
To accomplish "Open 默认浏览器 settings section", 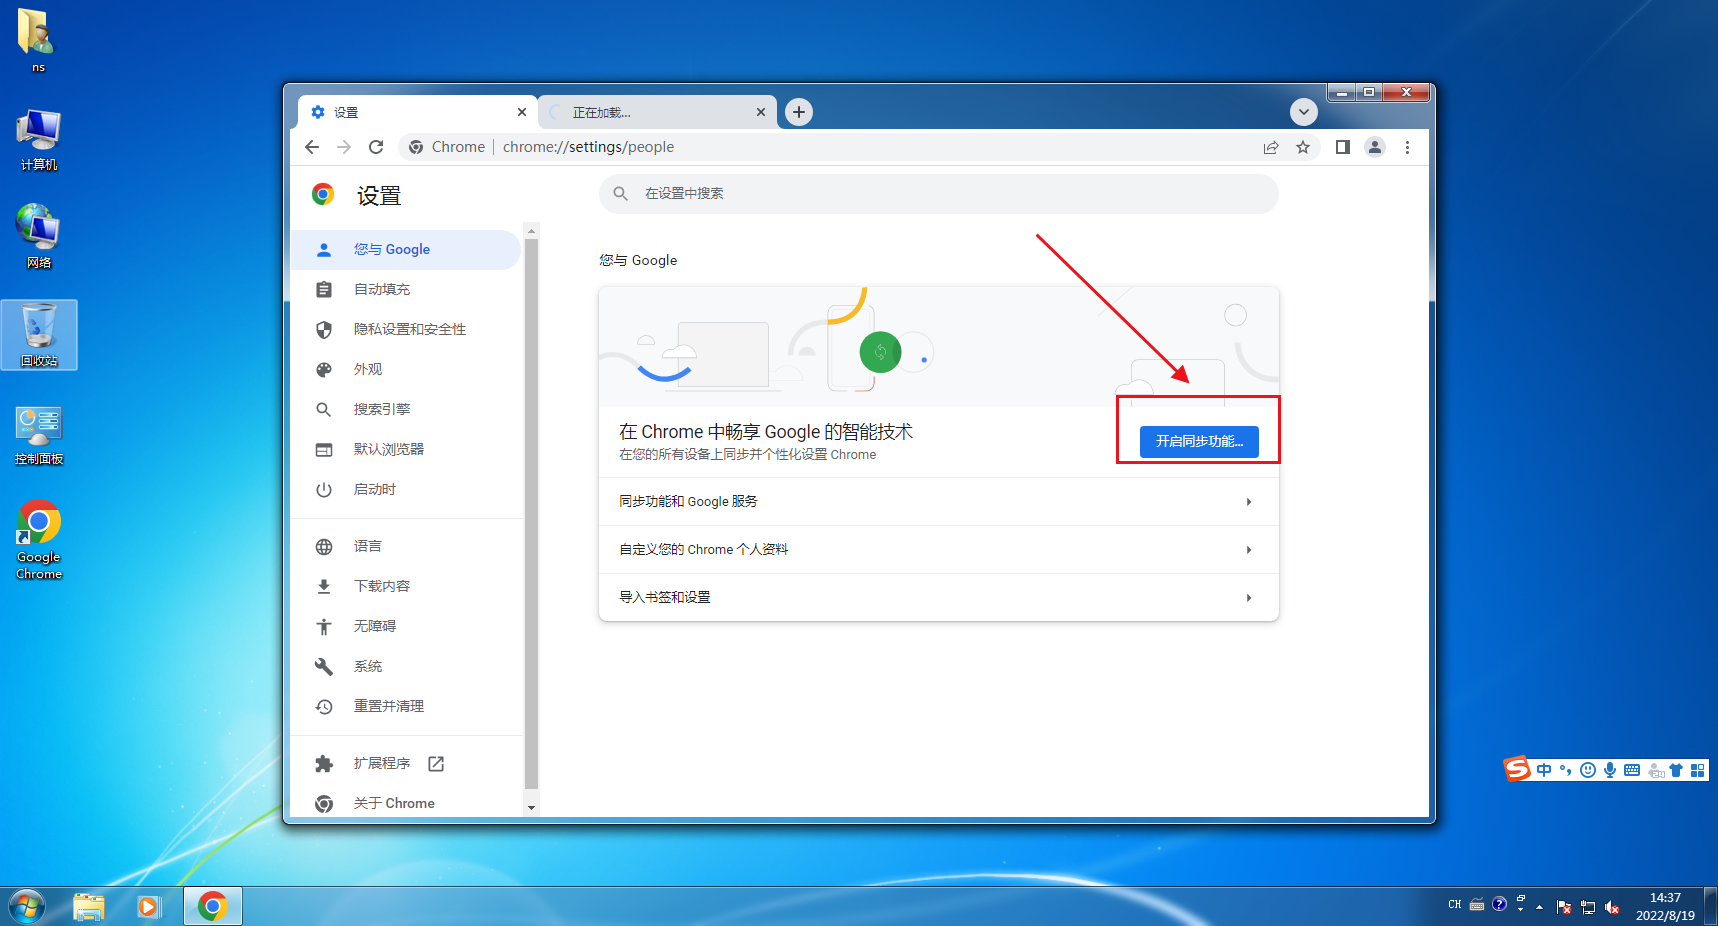I will pyautogui.click(x=406, y=450).
